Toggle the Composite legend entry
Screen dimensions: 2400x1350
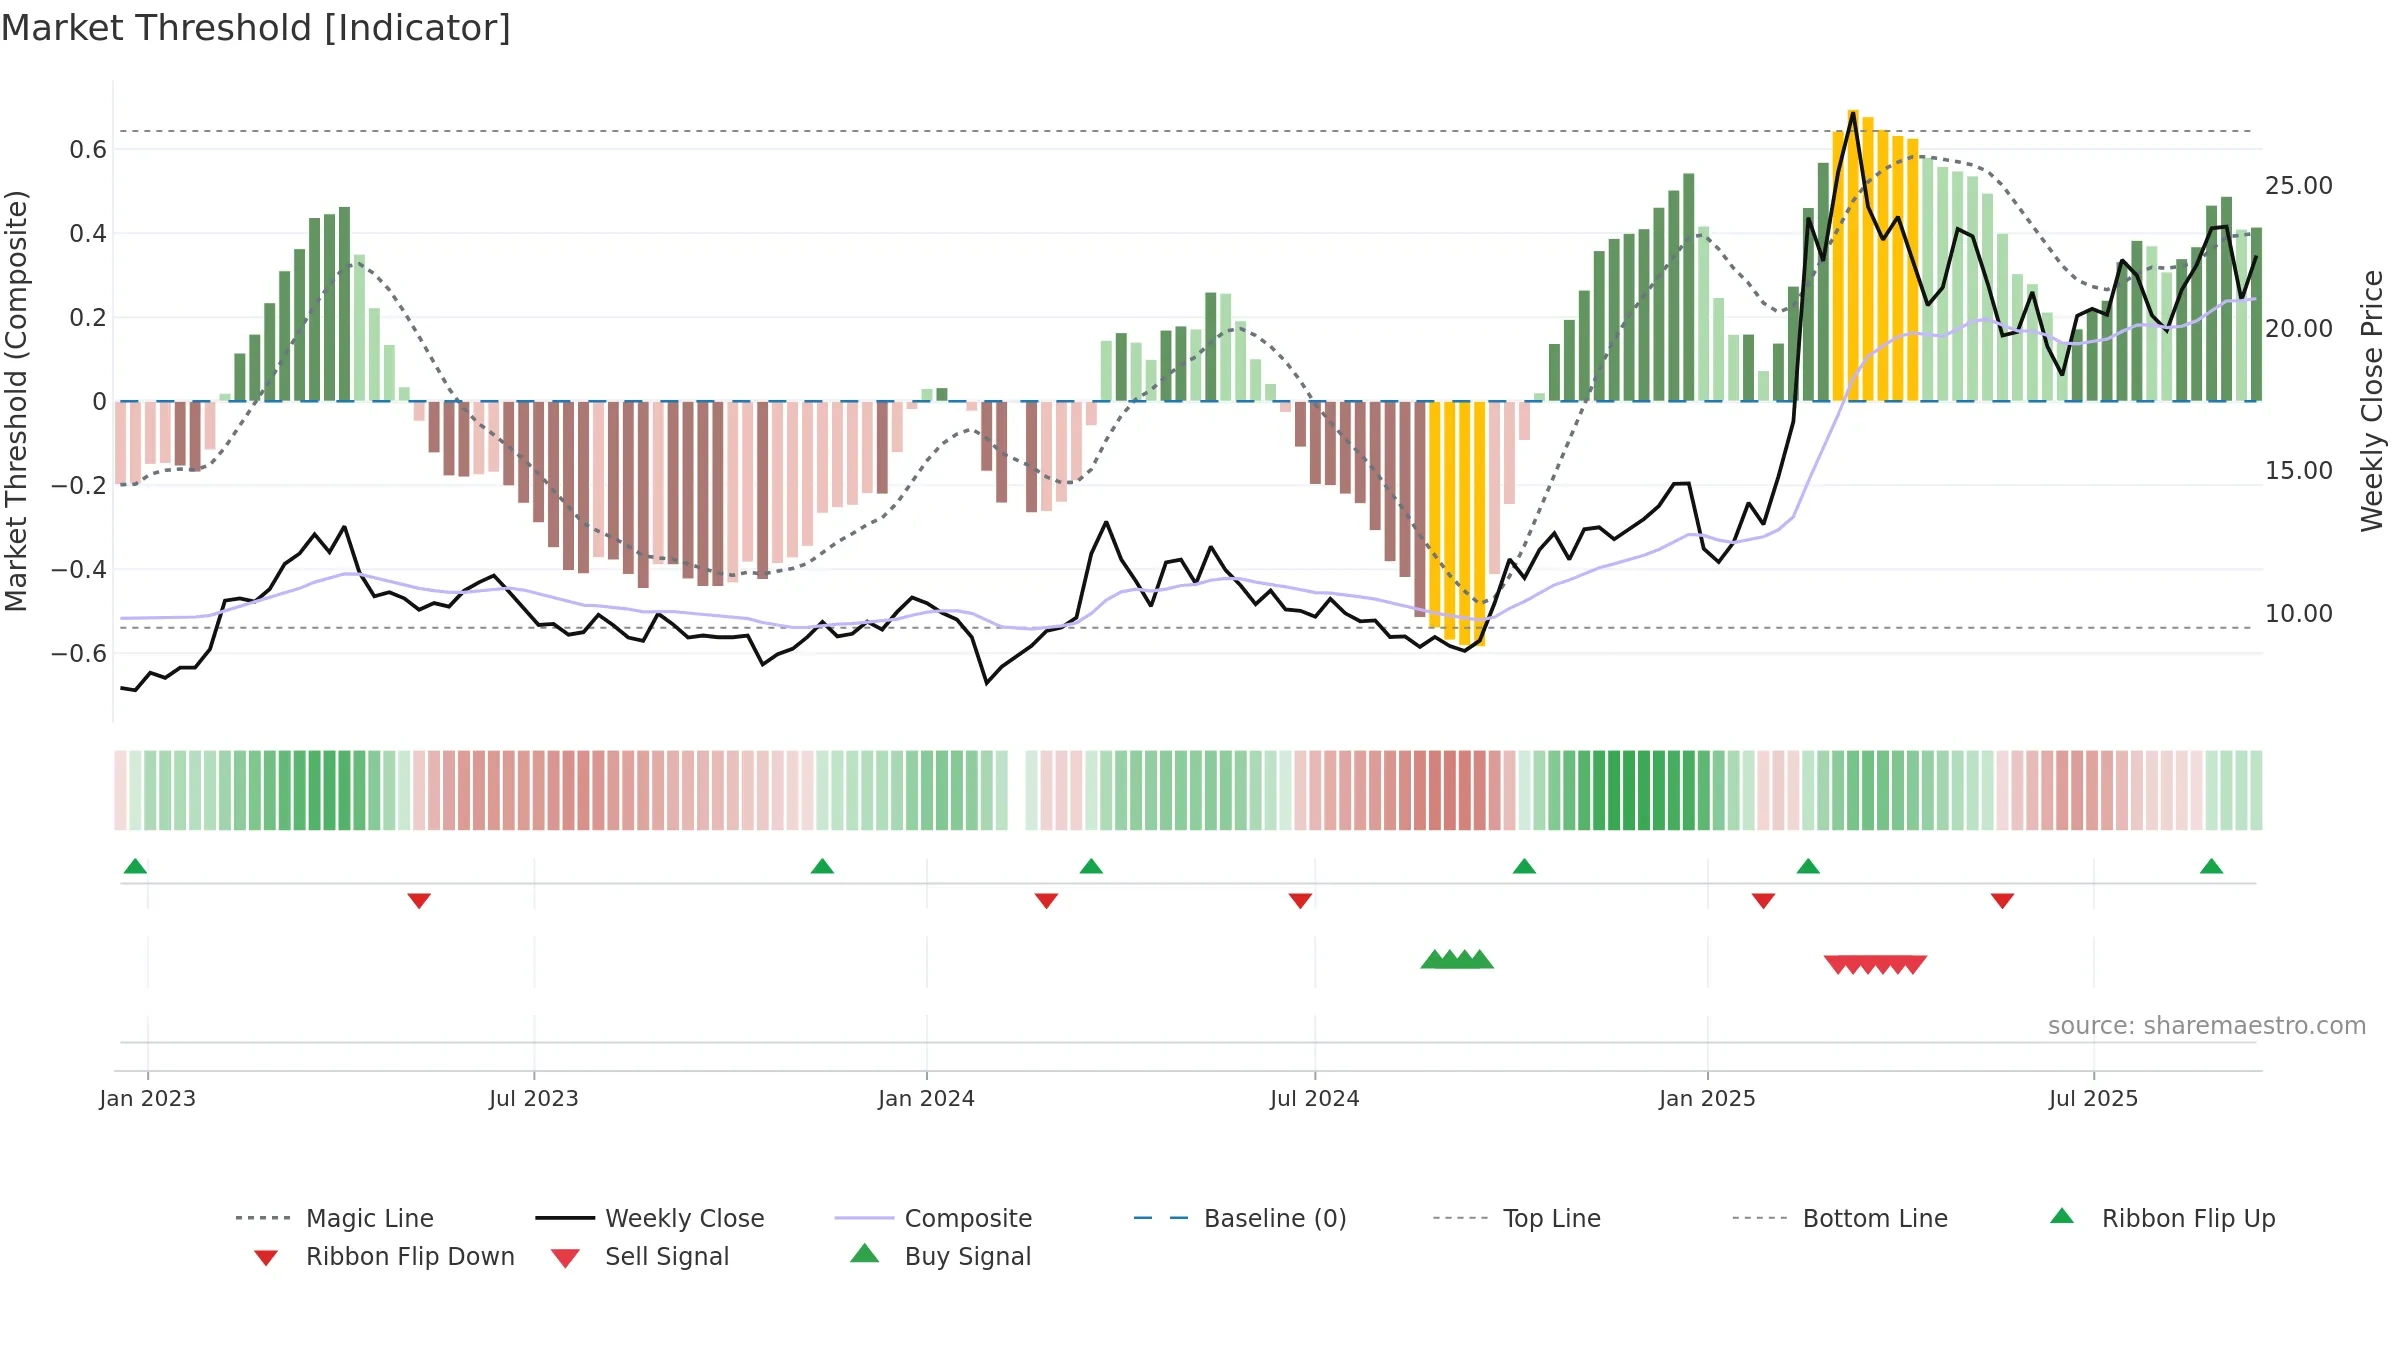[933, 1218]
